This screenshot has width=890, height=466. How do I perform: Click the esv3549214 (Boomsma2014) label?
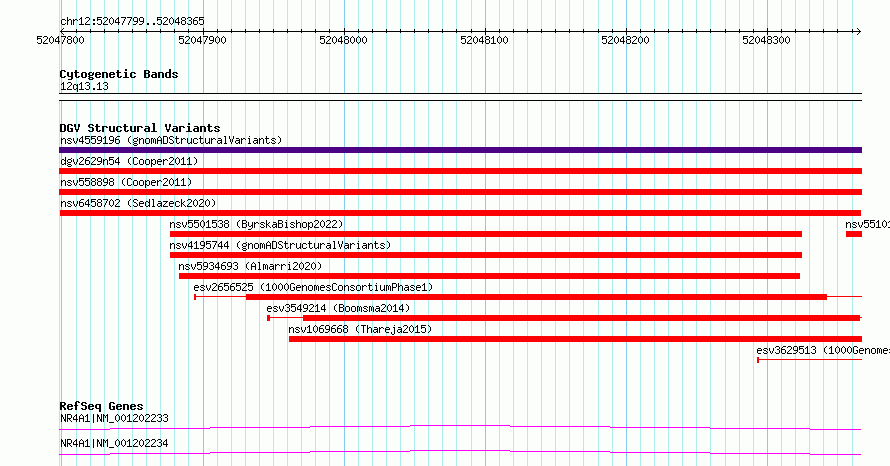pos(338,308)
